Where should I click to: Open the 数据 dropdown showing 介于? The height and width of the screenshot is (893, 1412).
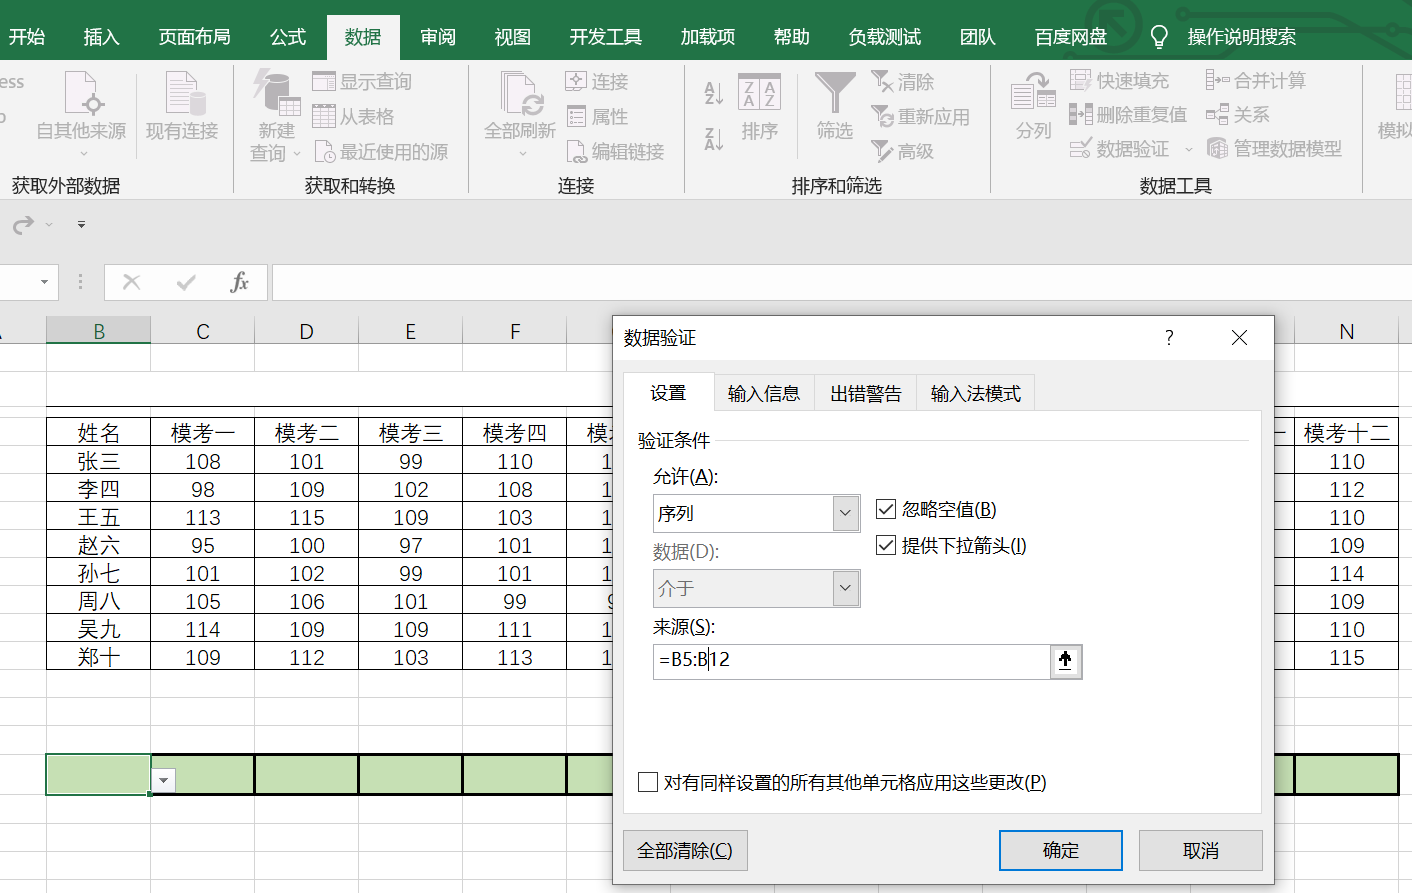click(845, 588)
